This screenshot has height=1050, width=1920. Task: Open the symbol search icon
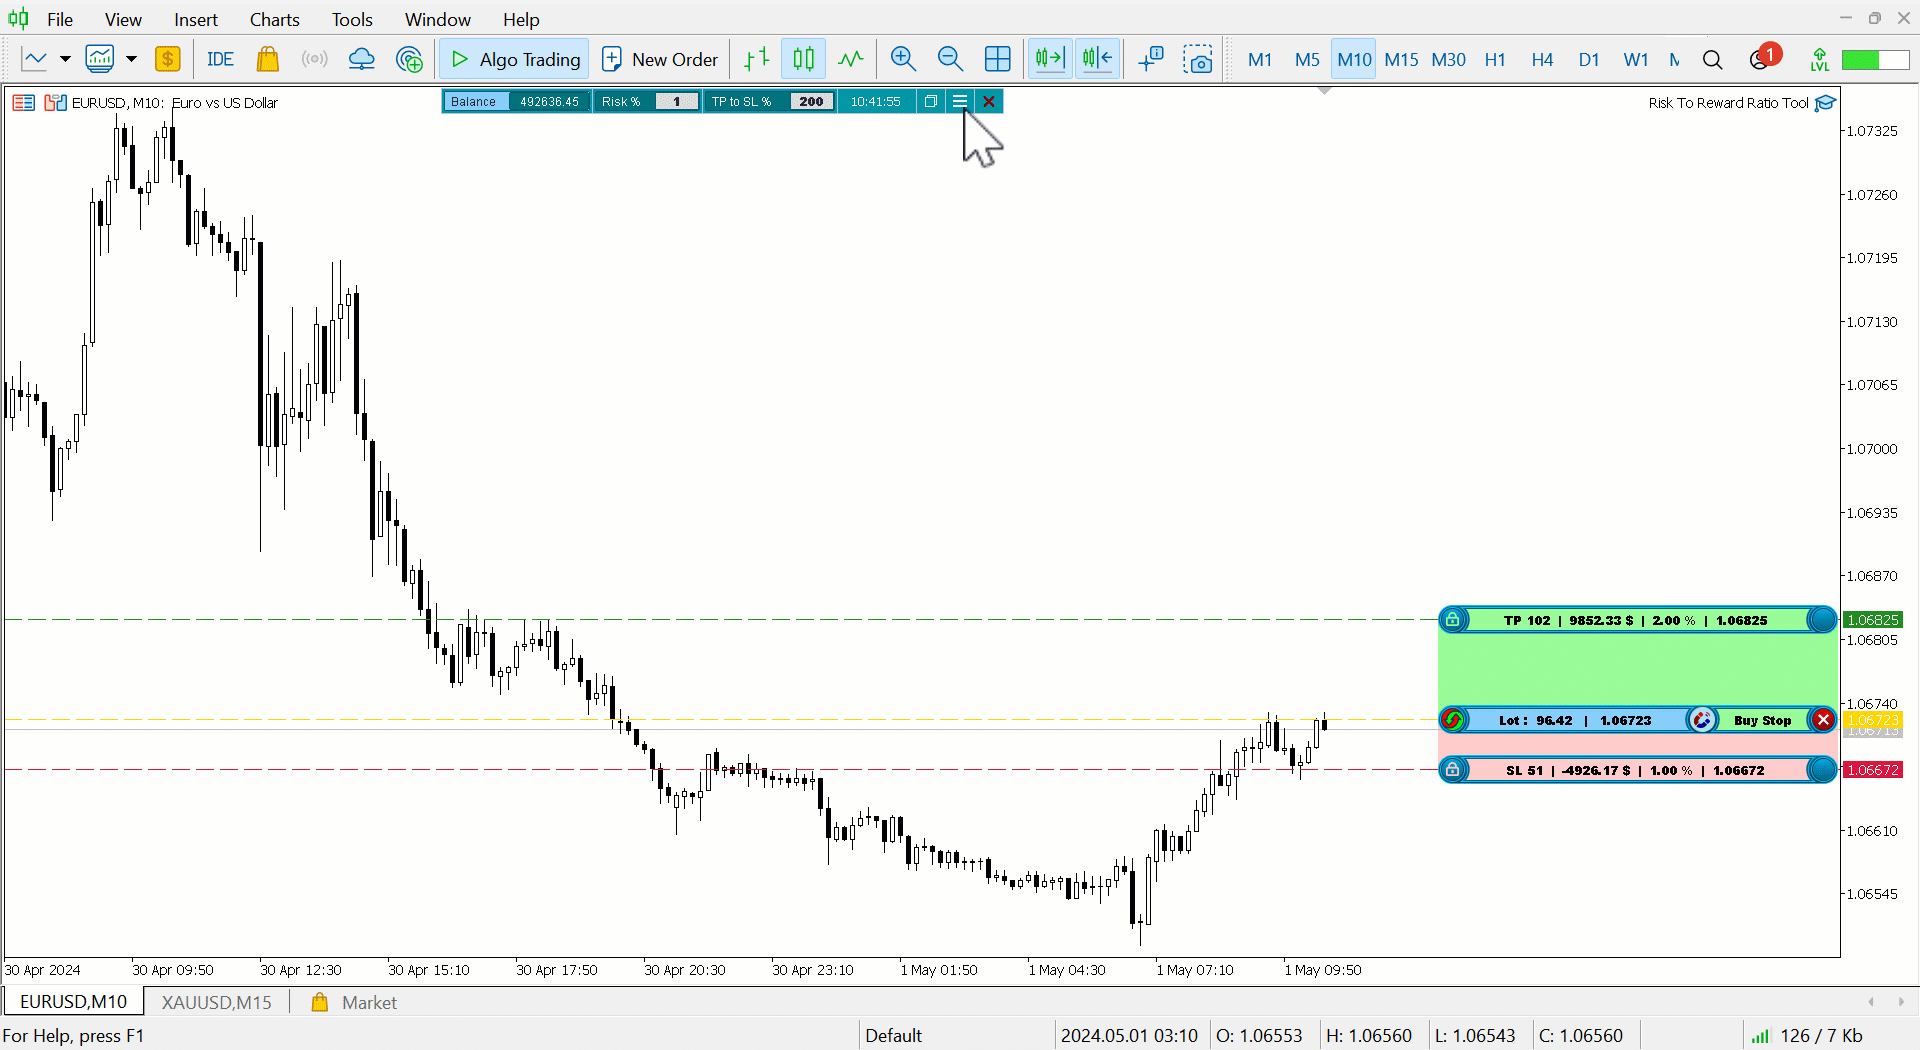(1713, 60)
